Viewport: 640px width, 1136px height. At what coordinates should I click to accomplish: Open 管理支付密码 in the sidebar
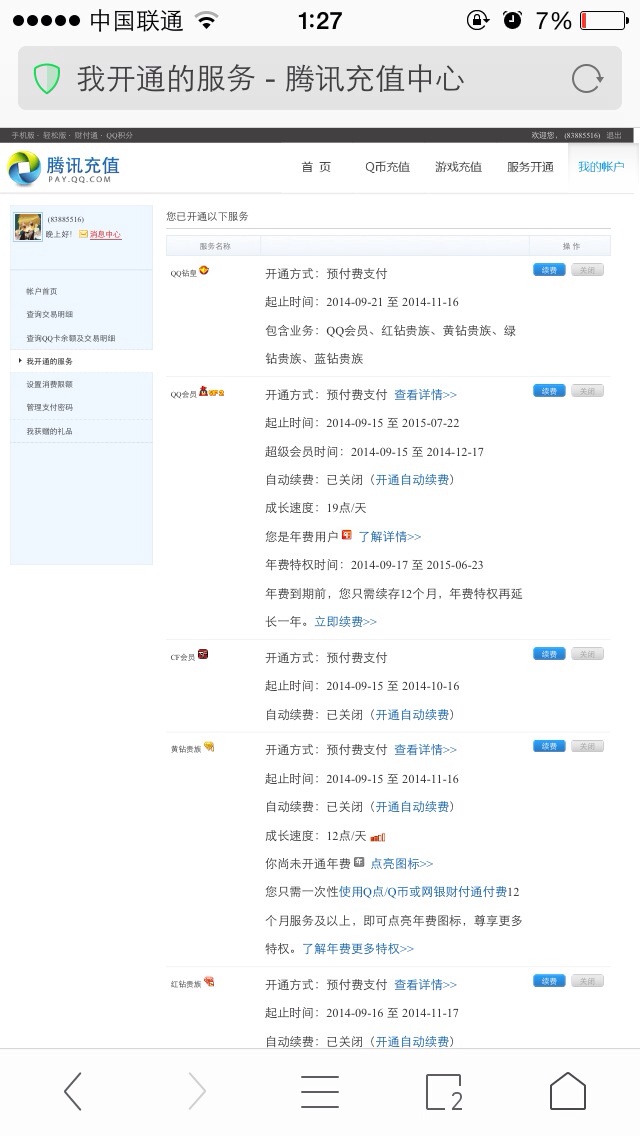[49, 407]
